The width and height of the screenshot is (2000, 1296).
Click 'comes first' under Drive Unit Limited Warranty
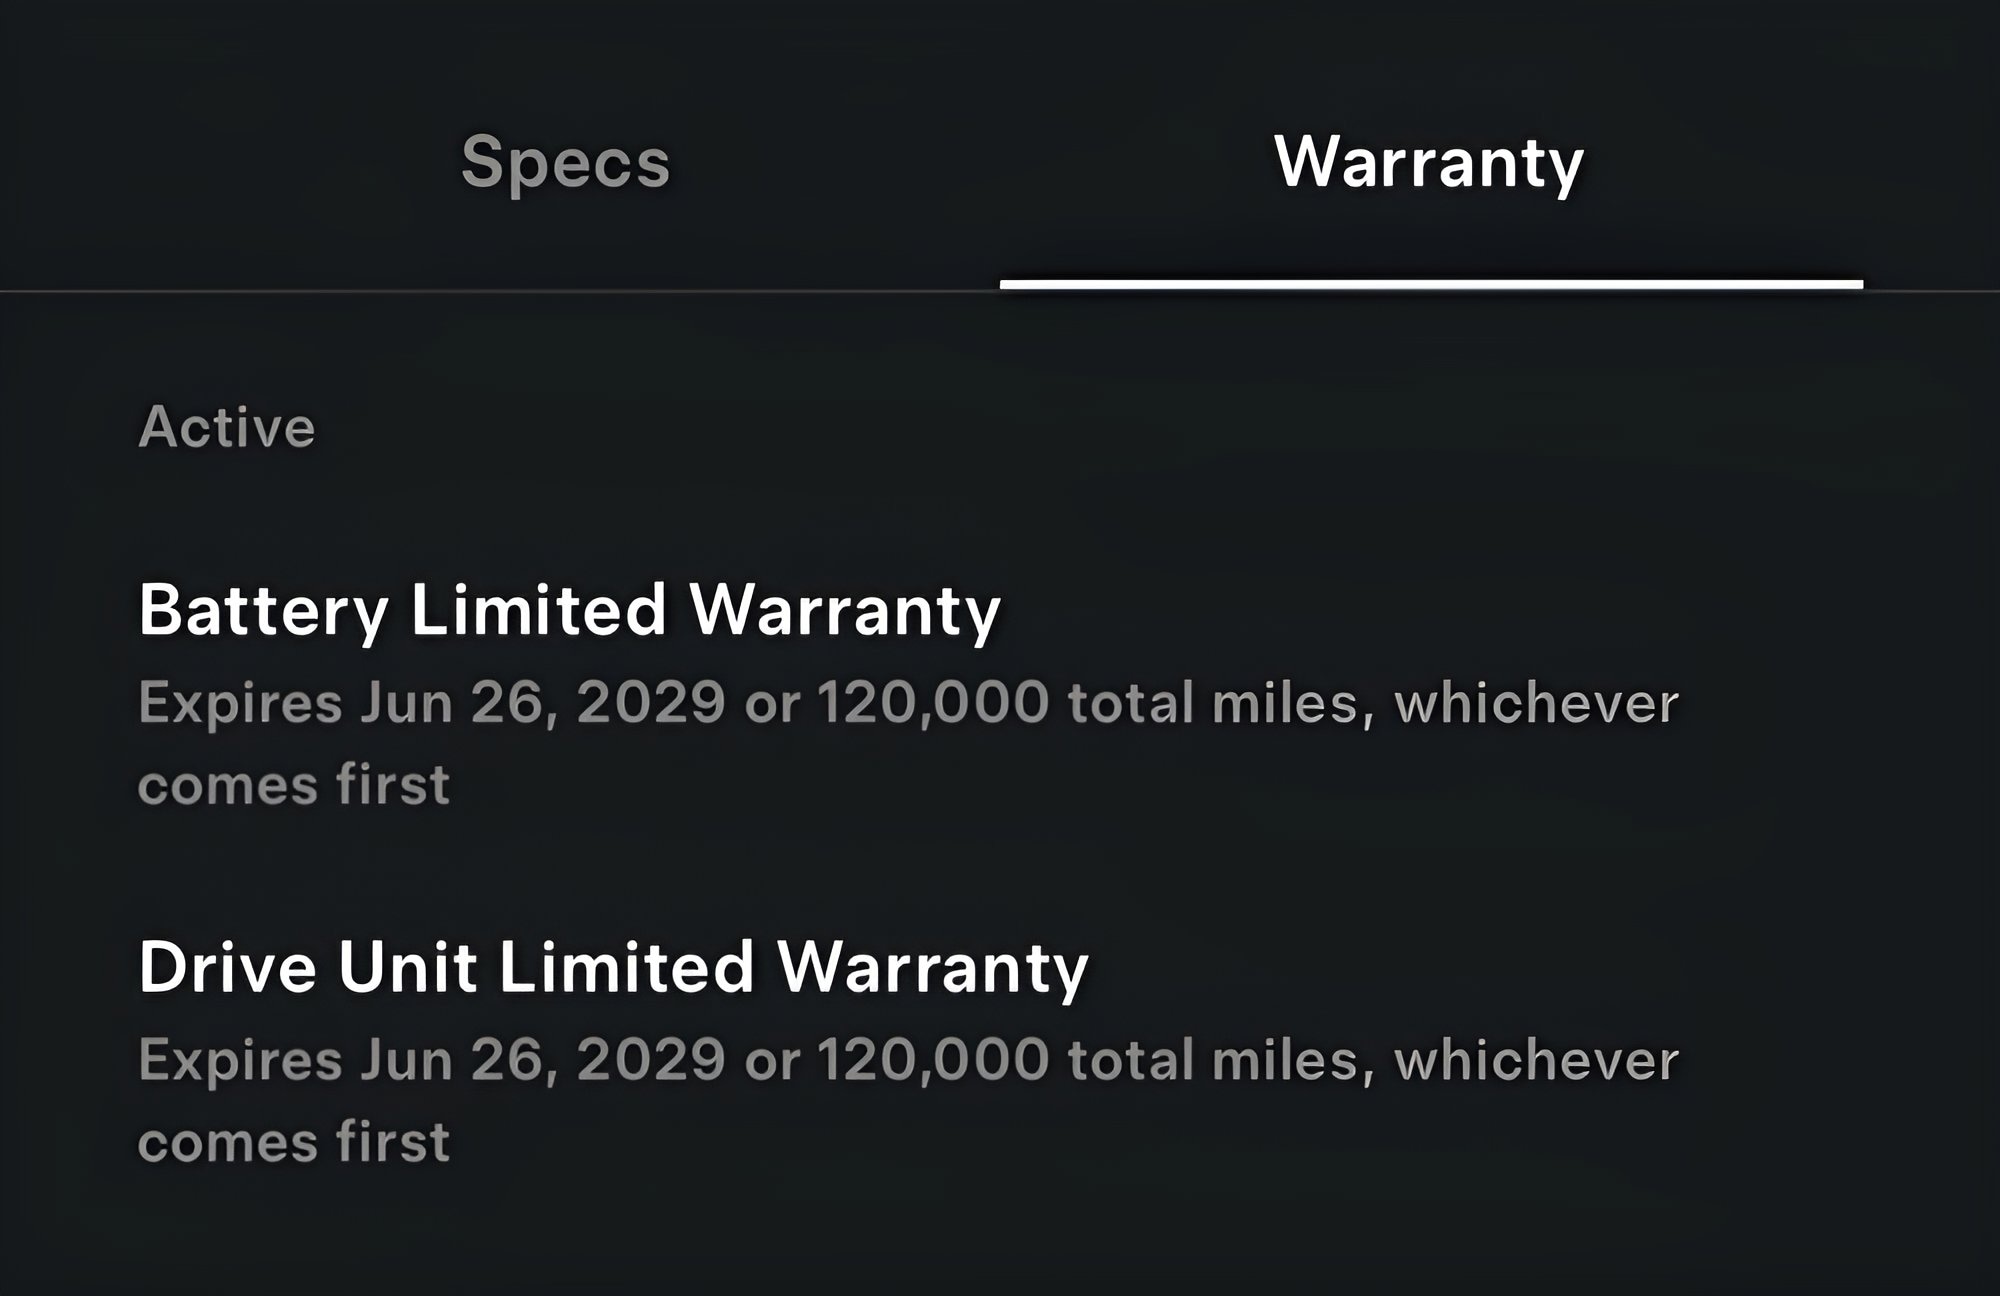click(x=294, y=1142)
